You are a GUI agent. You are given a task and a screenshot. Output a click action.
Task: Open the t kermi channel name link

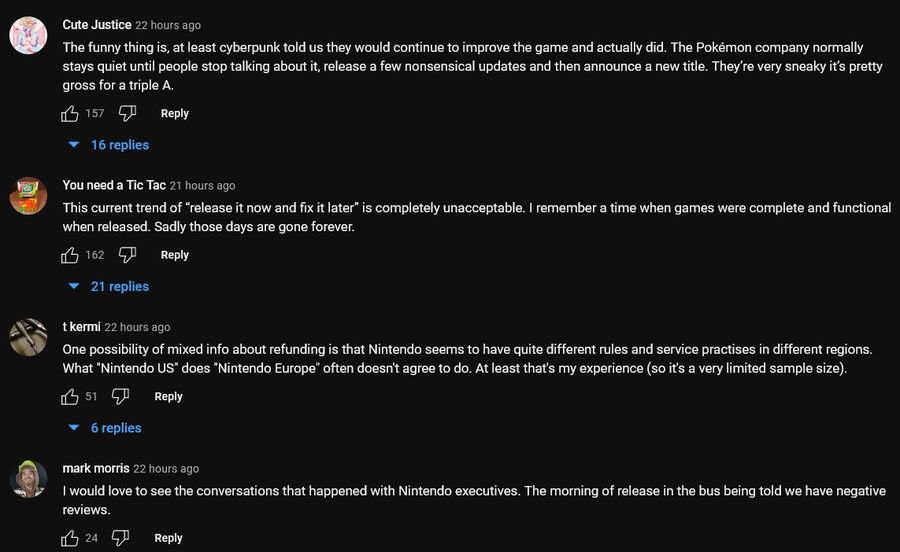pyautogui.click(x=81, y=327)
